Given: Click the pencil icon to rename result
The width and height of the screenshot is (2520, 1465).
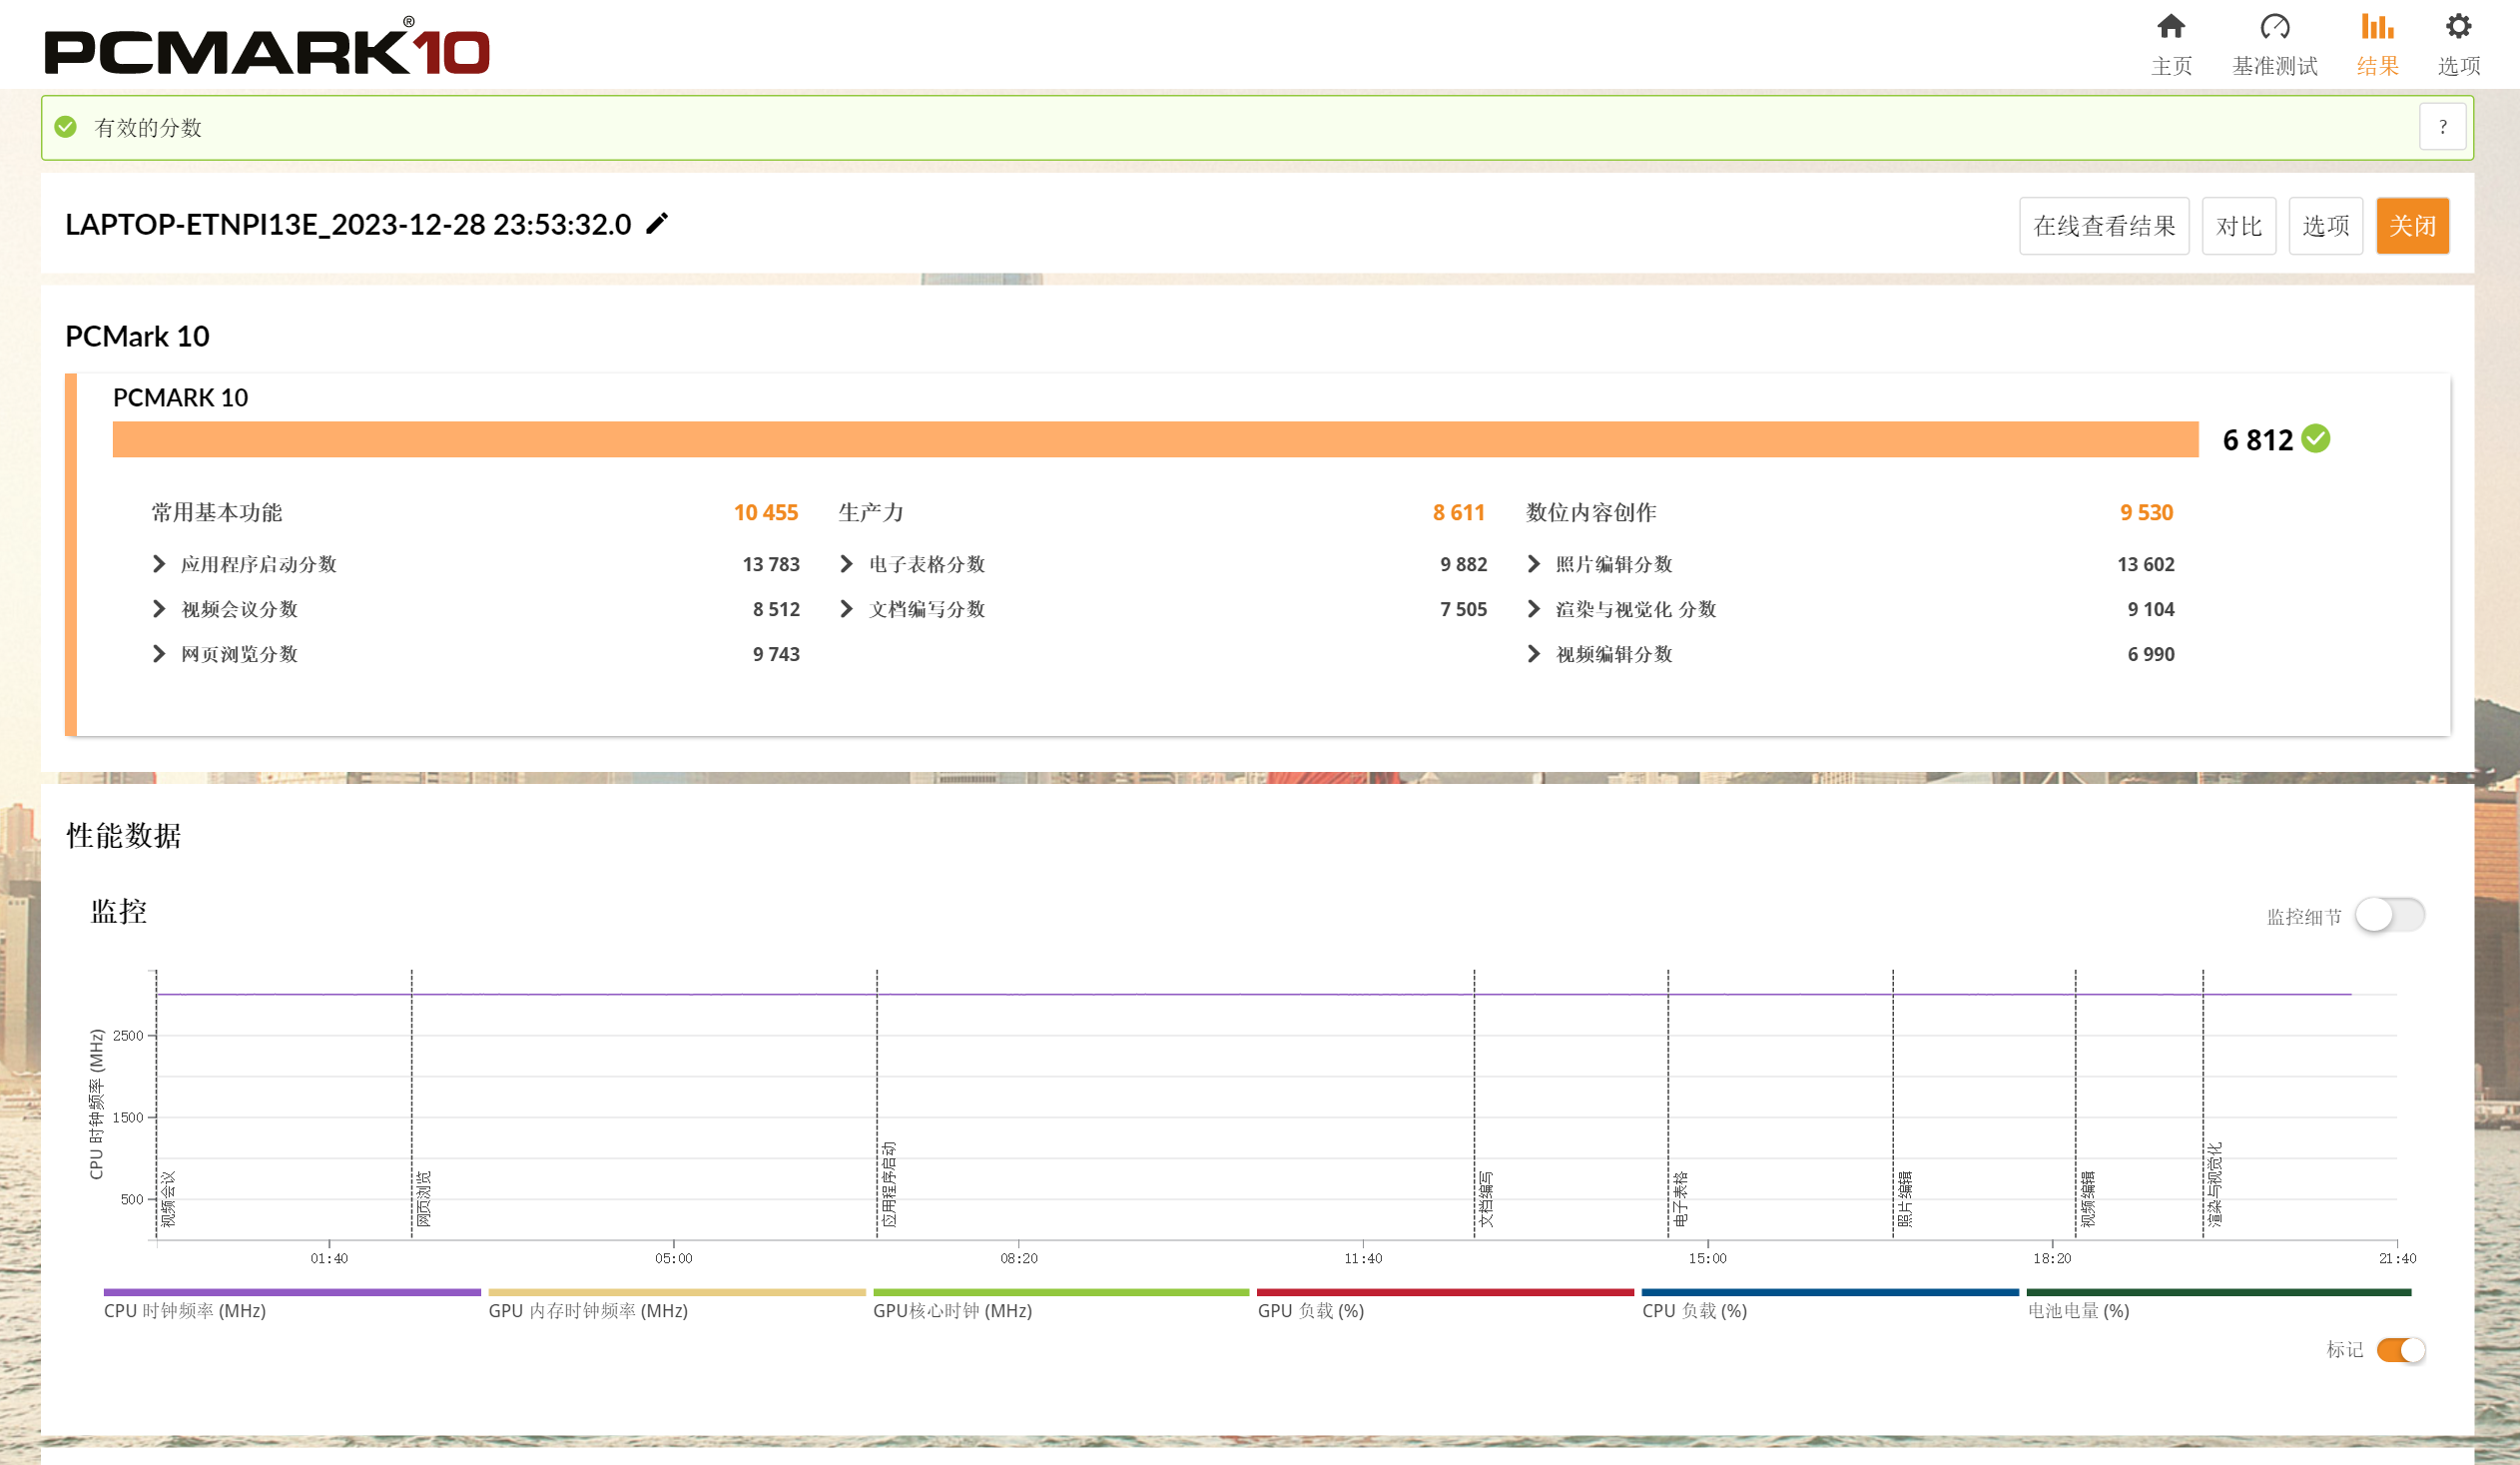Looking at the screenshot, I should point(657,224).
